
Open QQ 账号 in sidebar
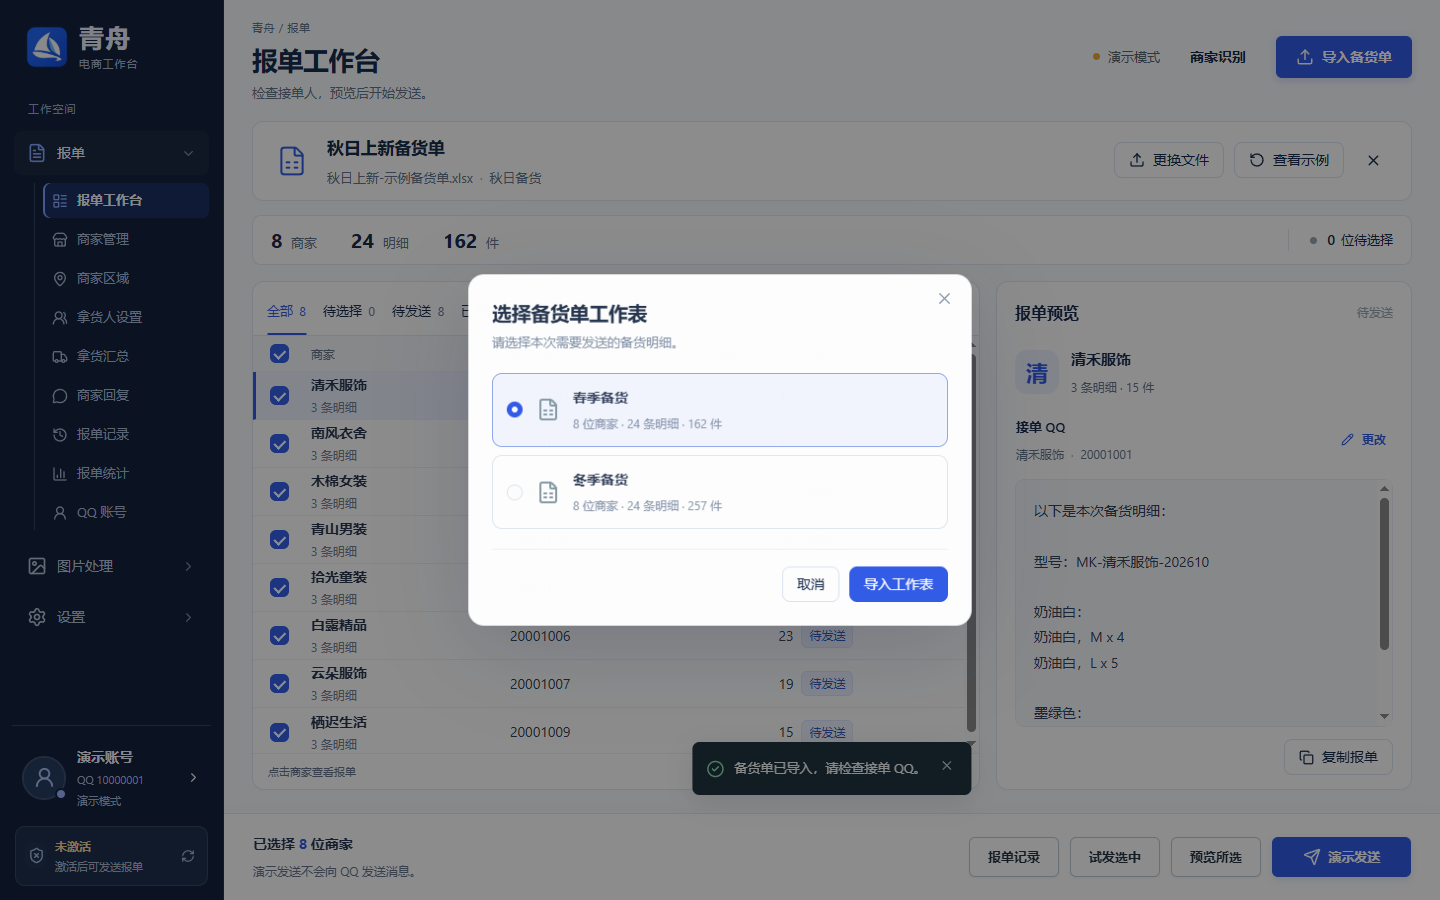click(126, 512)
